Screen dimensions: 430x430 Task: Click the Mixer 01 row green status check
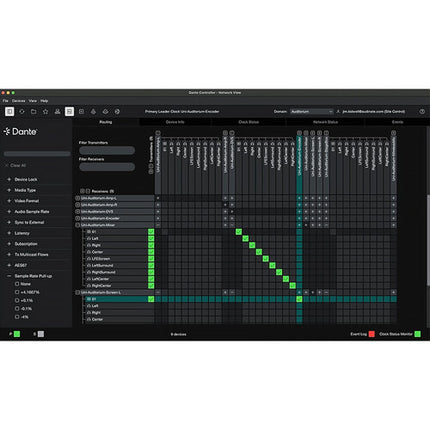[151, 232]
